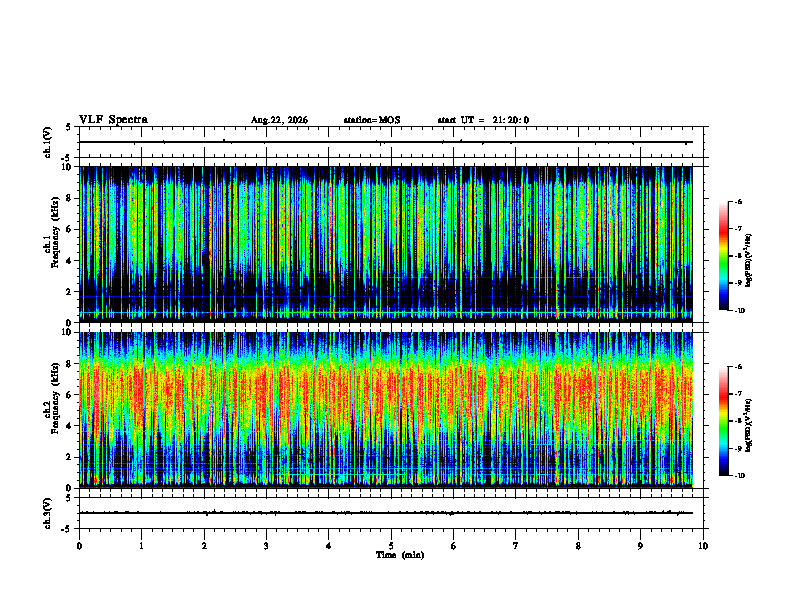Click the 4 kHz tick label on ch.2 axis
Viewport: 792px width, 612px height.
coord(69,426)
